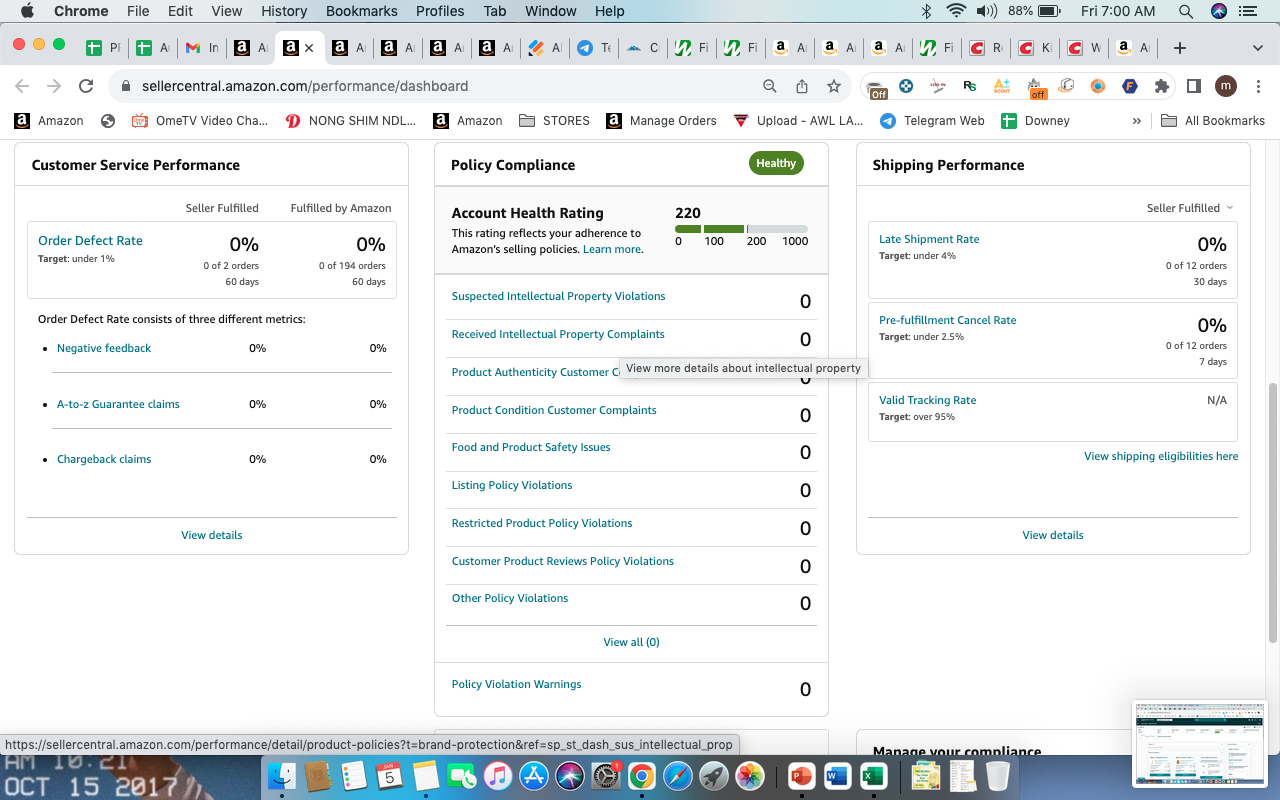1280x800 pixels.
Task: Click the RS extension icon
Action: [970, 86]
